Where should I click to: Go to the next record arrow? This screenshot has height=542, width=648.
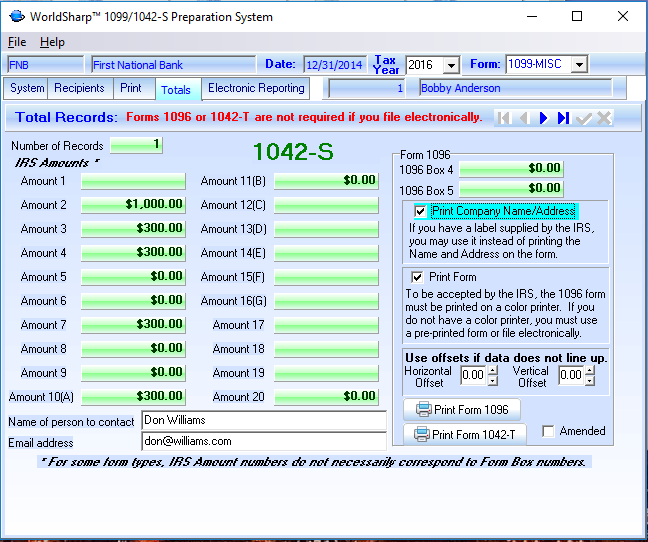point(543,118)
